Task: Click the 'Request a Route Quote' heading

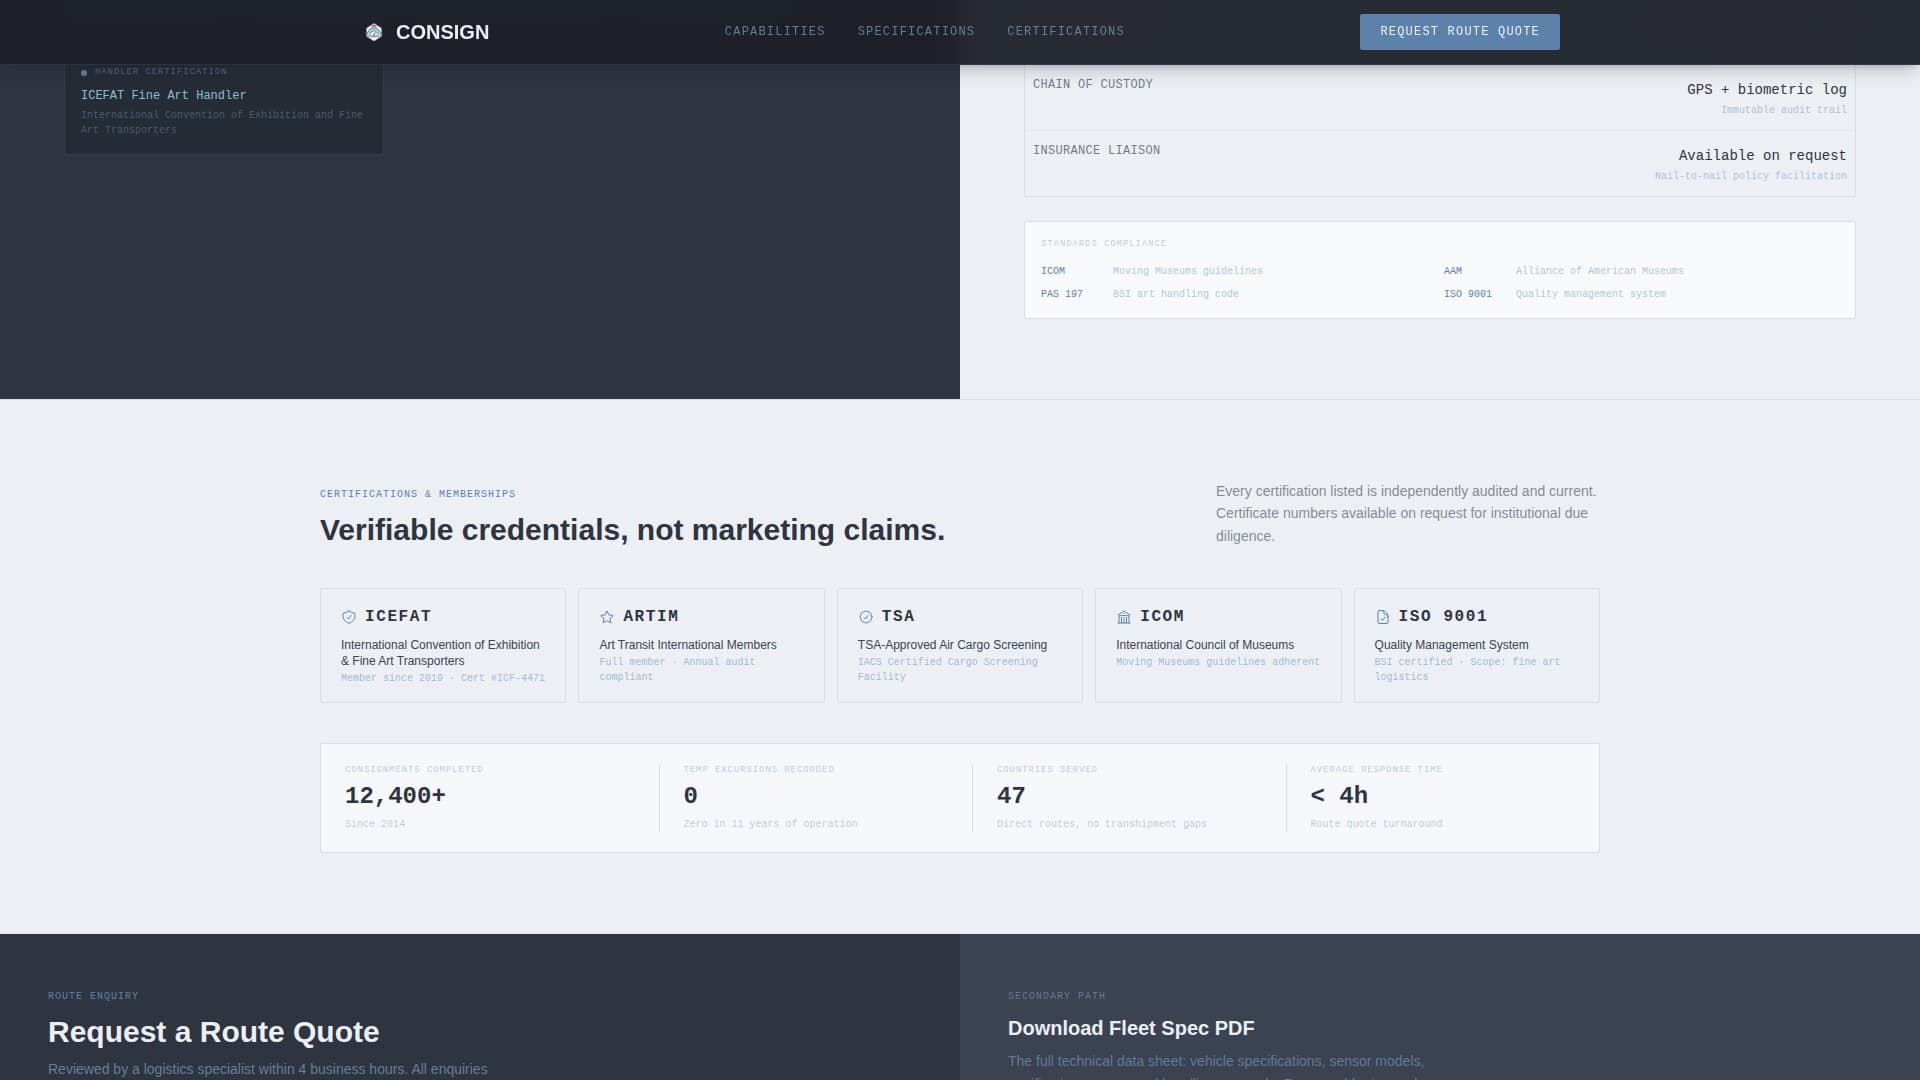Action: pos(214,1032)
